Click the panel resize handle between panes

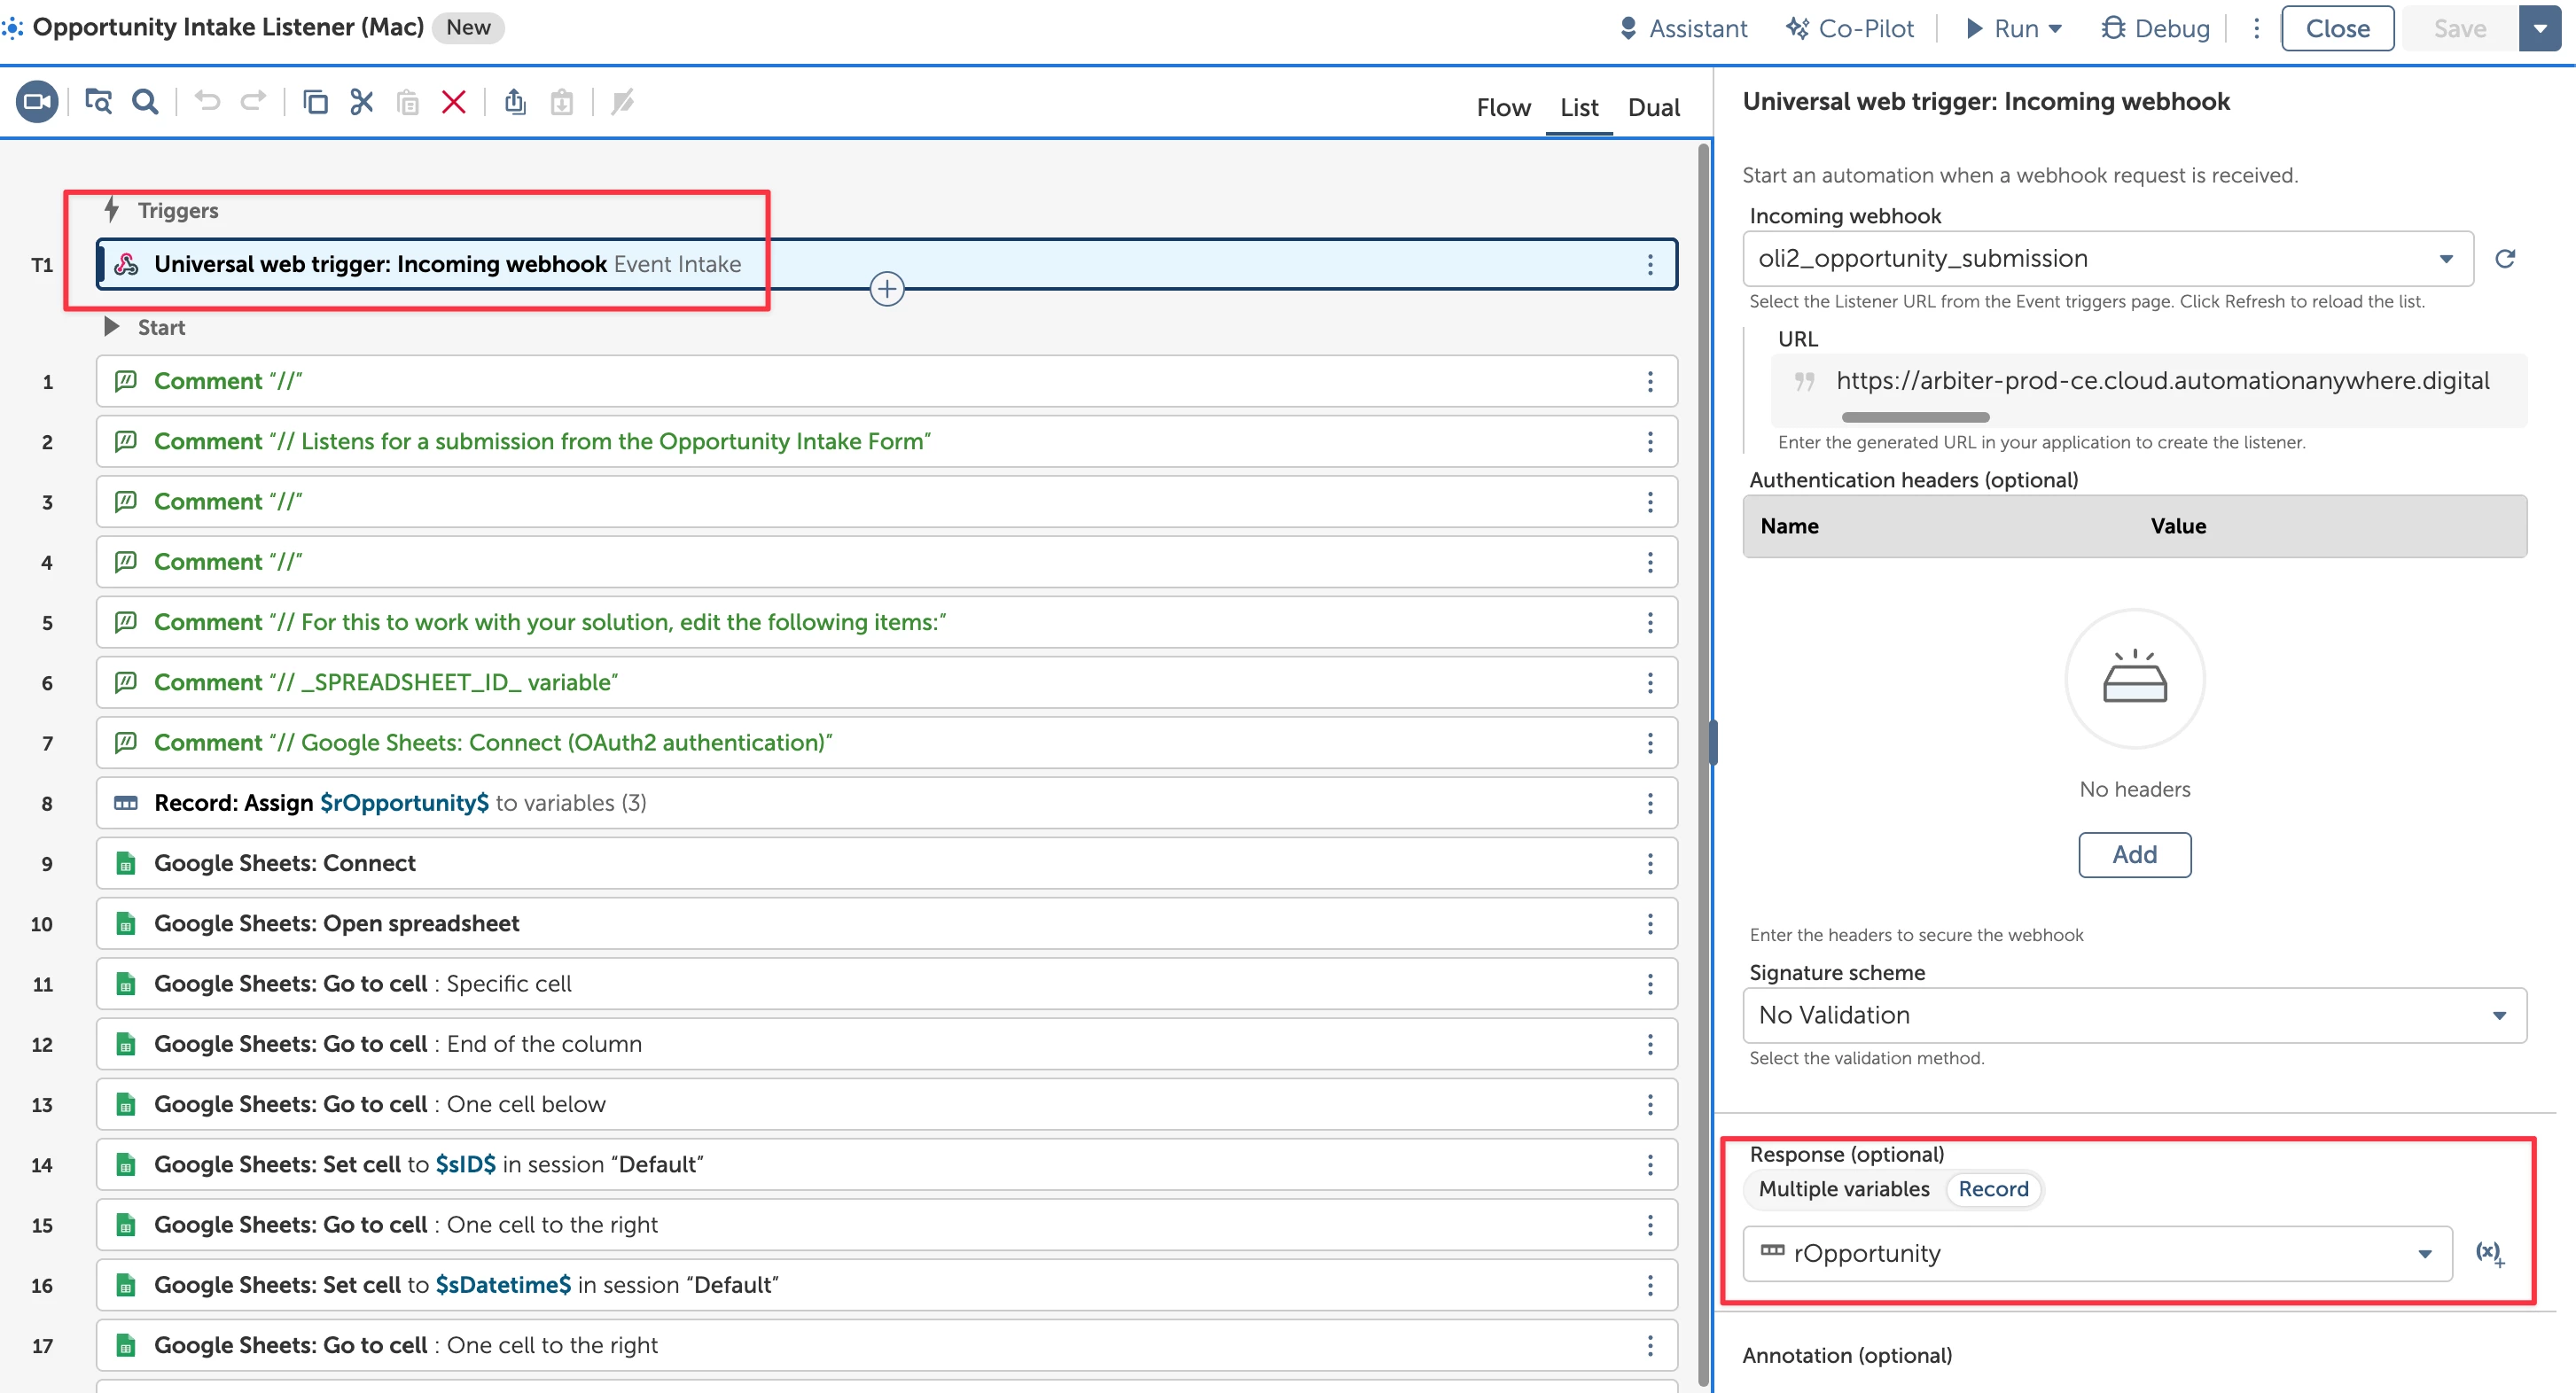click(1713, 743)
